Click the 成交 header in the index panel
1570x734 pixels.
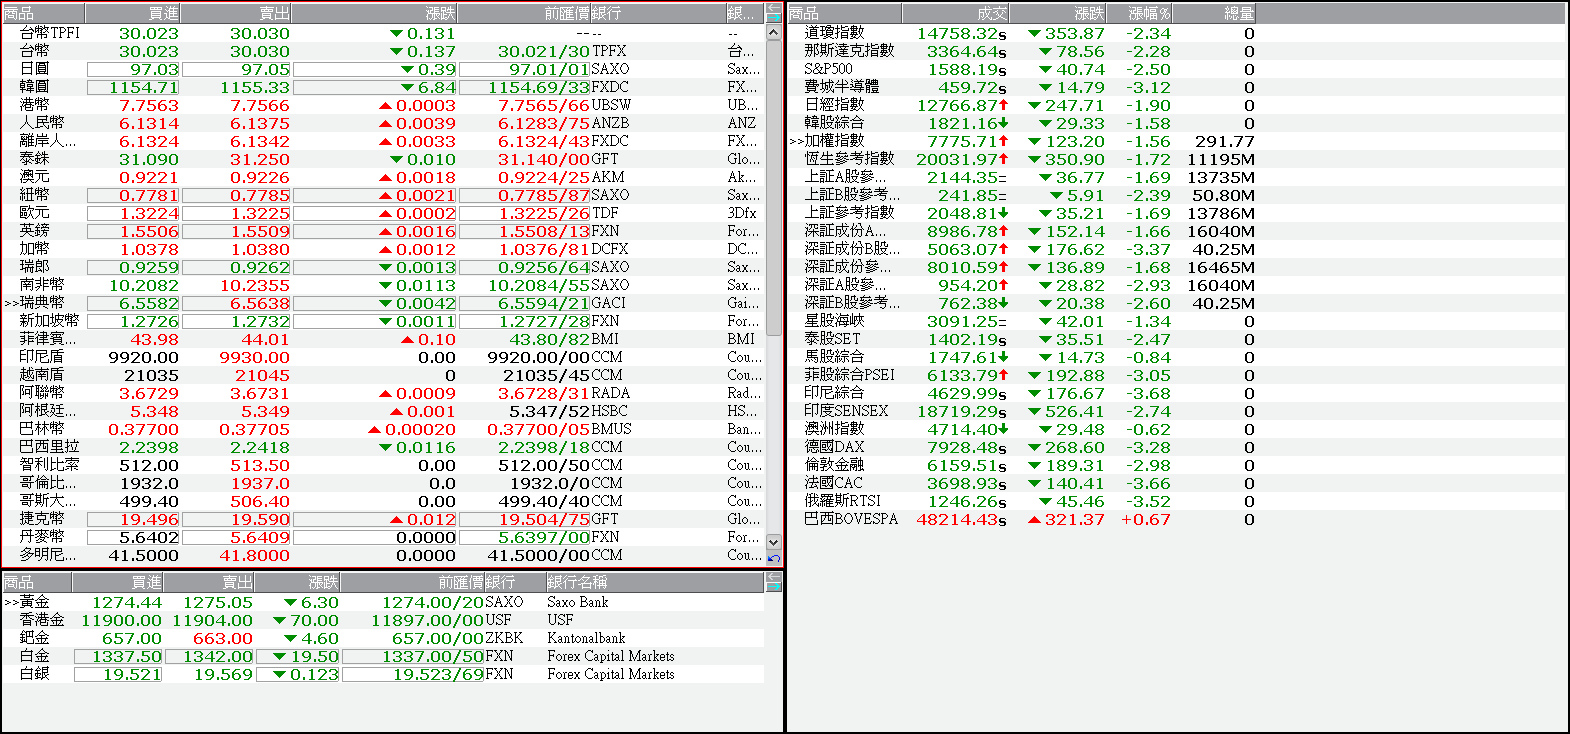pos(955,13)
